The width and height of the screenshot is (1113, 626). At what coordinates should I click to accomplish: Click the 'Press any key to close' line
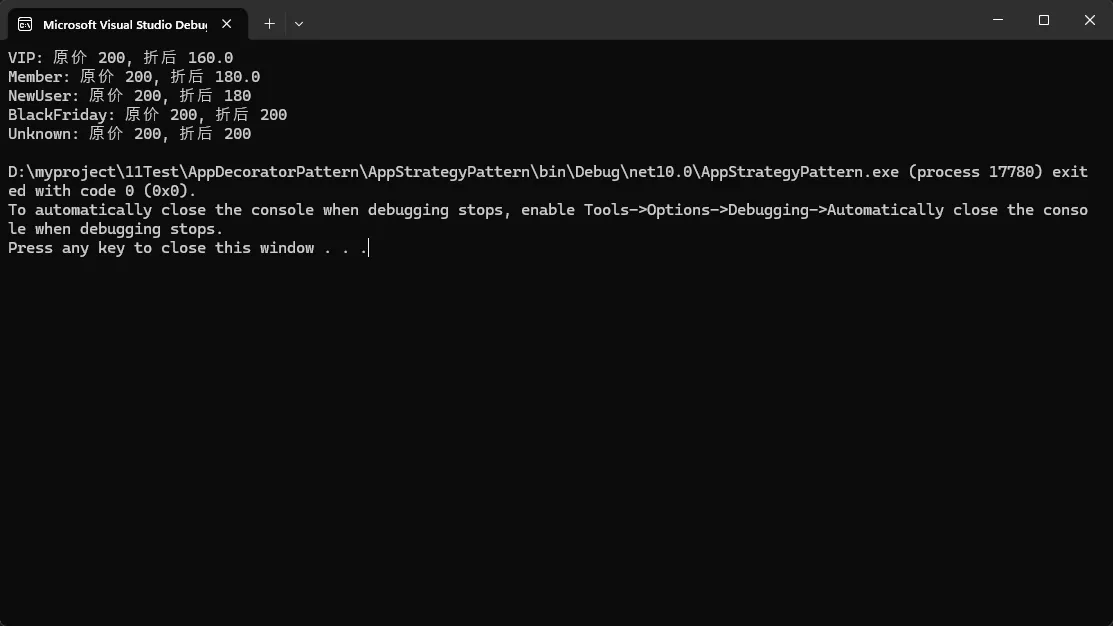click(187, 248)
